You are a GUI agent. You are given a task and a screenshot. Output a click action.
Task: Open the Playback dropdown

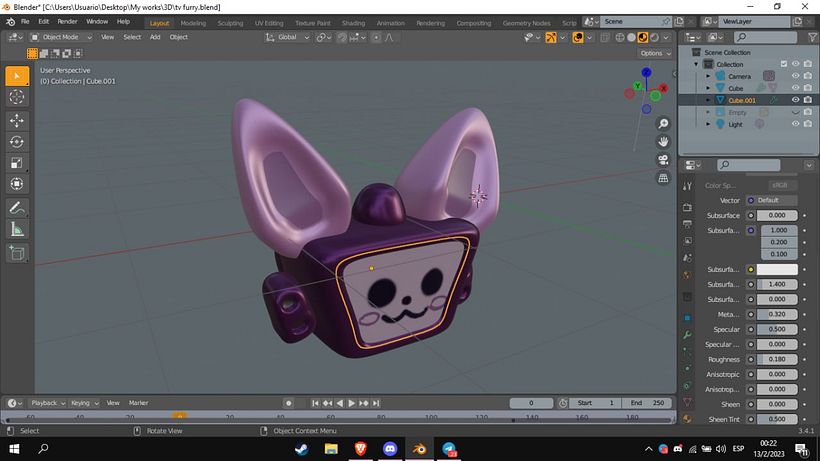pyautogui.click(x=48, y=403)
